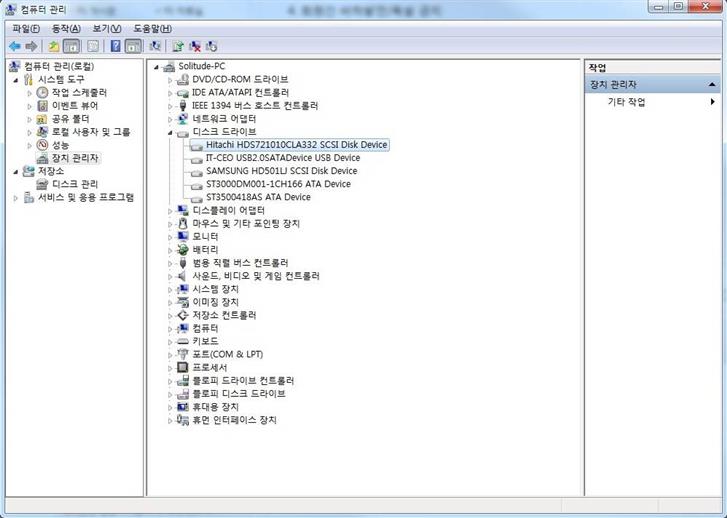Expand the 네트워크 어댑터 node

pos(171,118)
